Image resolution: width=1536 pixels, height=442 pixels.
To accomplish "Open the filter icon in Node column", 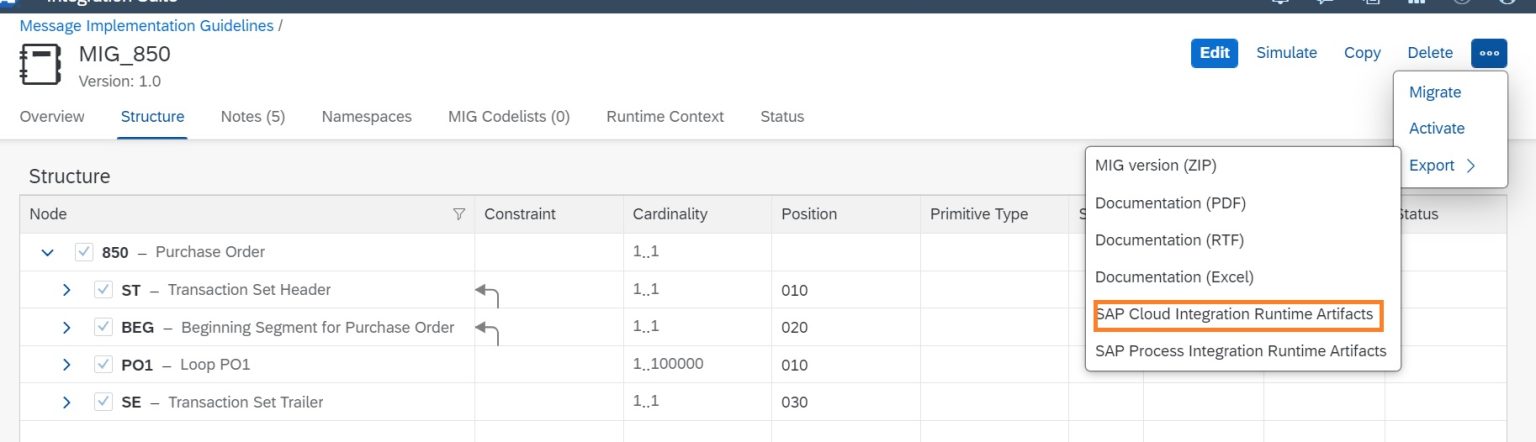I will click(459, 214).
